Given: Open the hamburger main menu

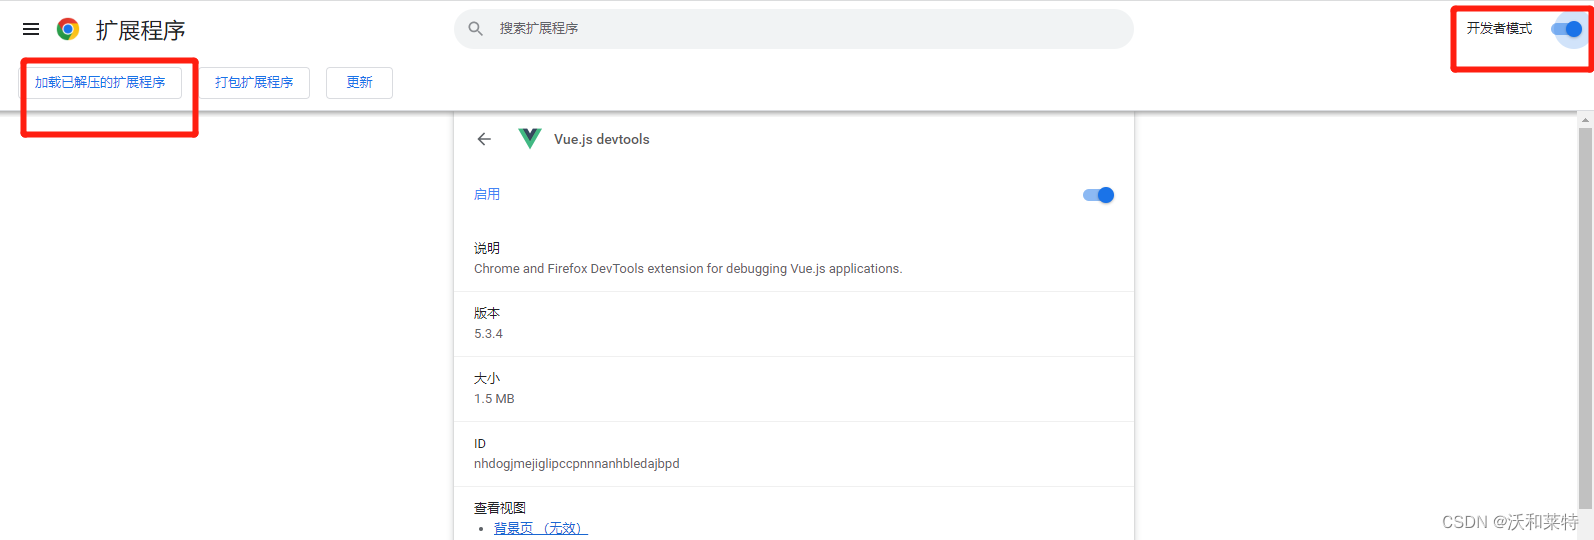Looking at the screenshot, I should (31, 29).
